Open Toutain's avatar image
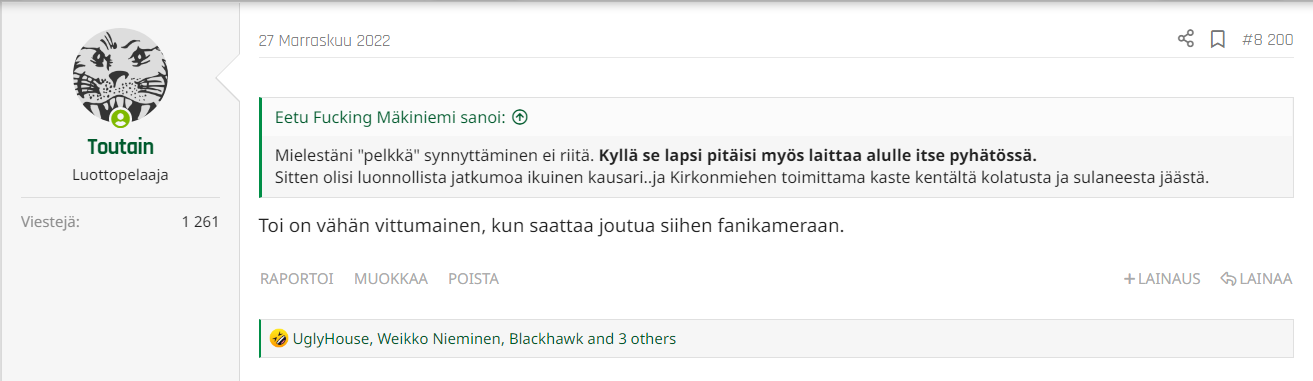The width and height of the screenshot is (1313, 381). coord(120,78)
